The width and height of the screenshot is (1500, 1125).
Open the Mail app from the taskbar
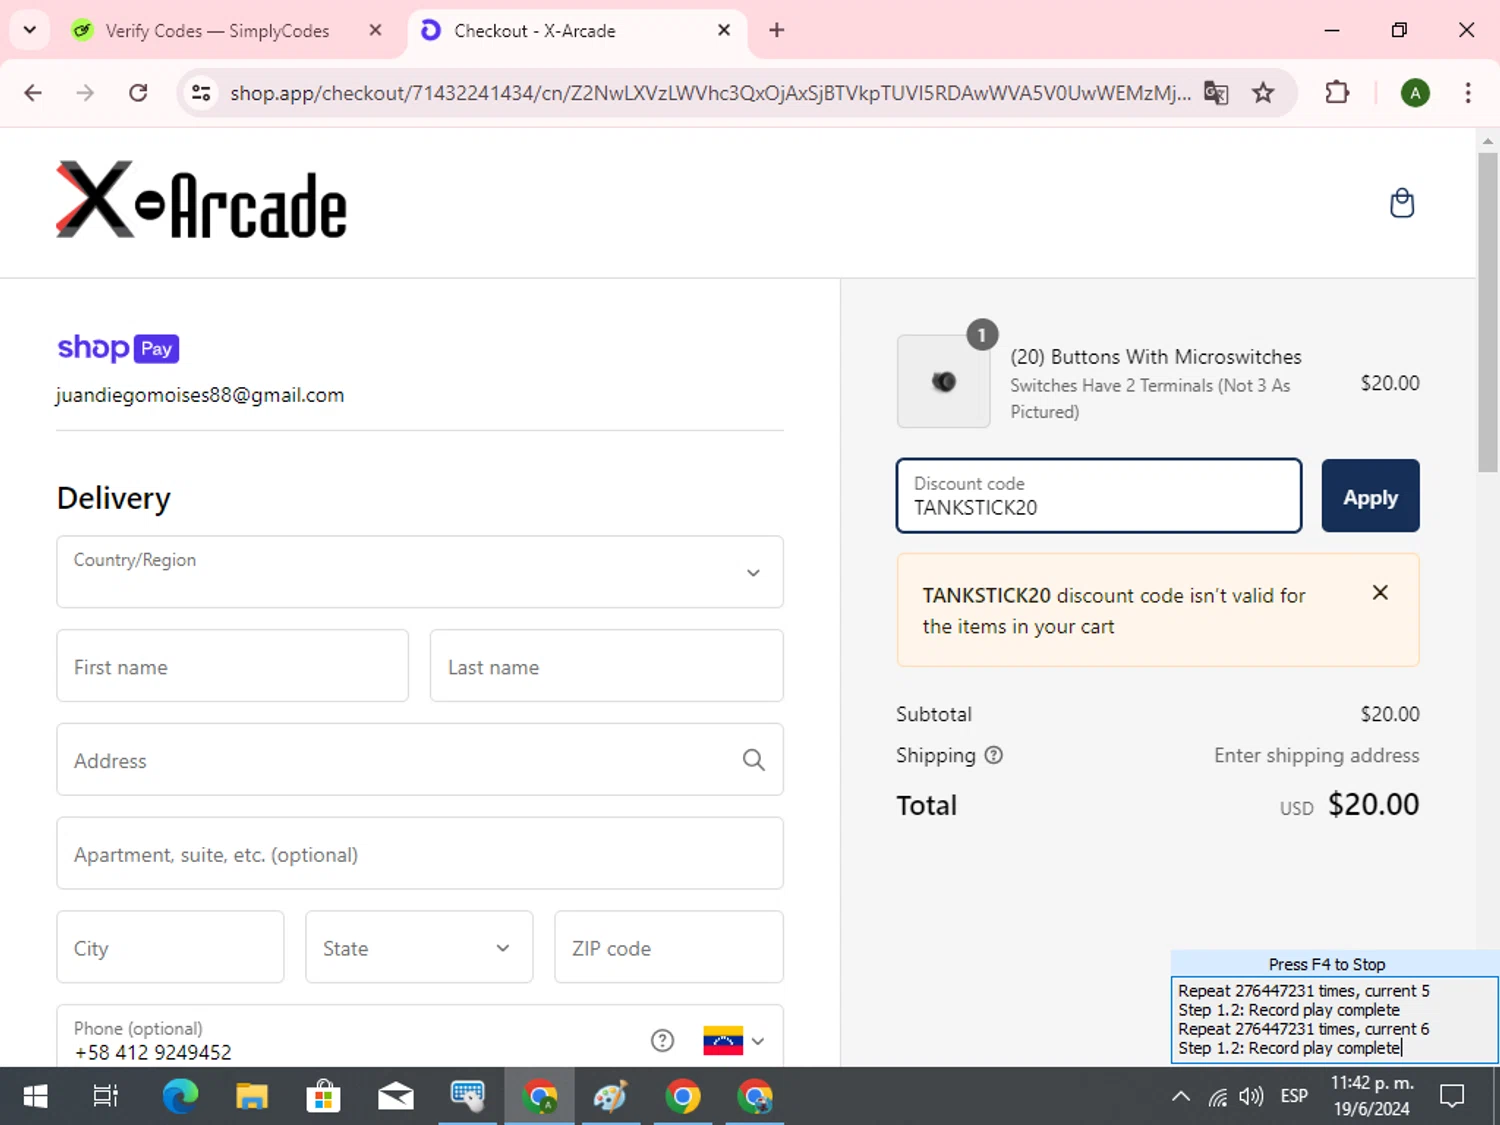396,1097
